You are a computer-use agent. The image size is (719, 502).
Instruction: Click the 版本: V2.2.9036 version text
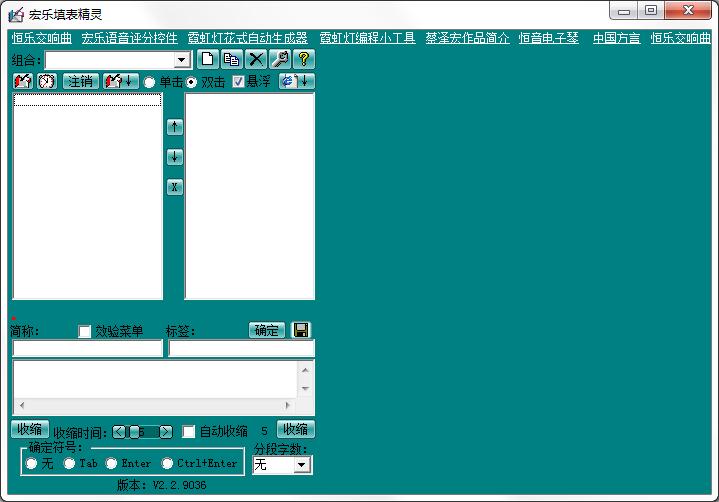161,485
